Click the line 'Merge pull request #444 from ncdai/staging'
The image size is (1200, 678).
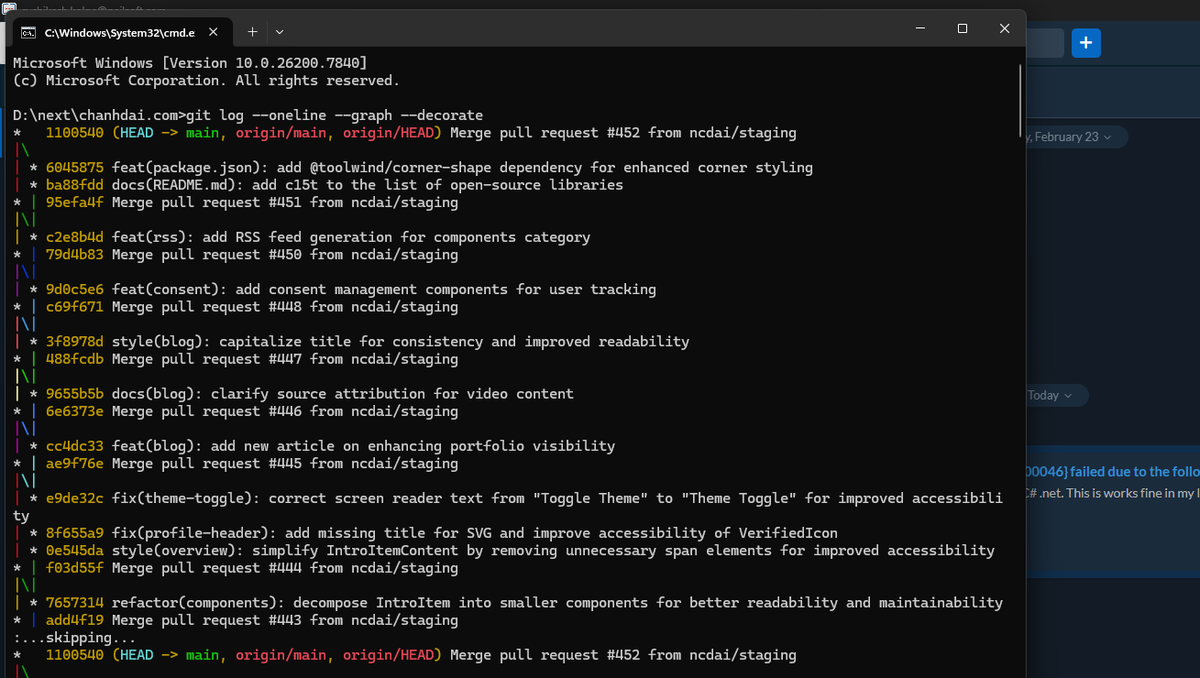pos(285,568)
